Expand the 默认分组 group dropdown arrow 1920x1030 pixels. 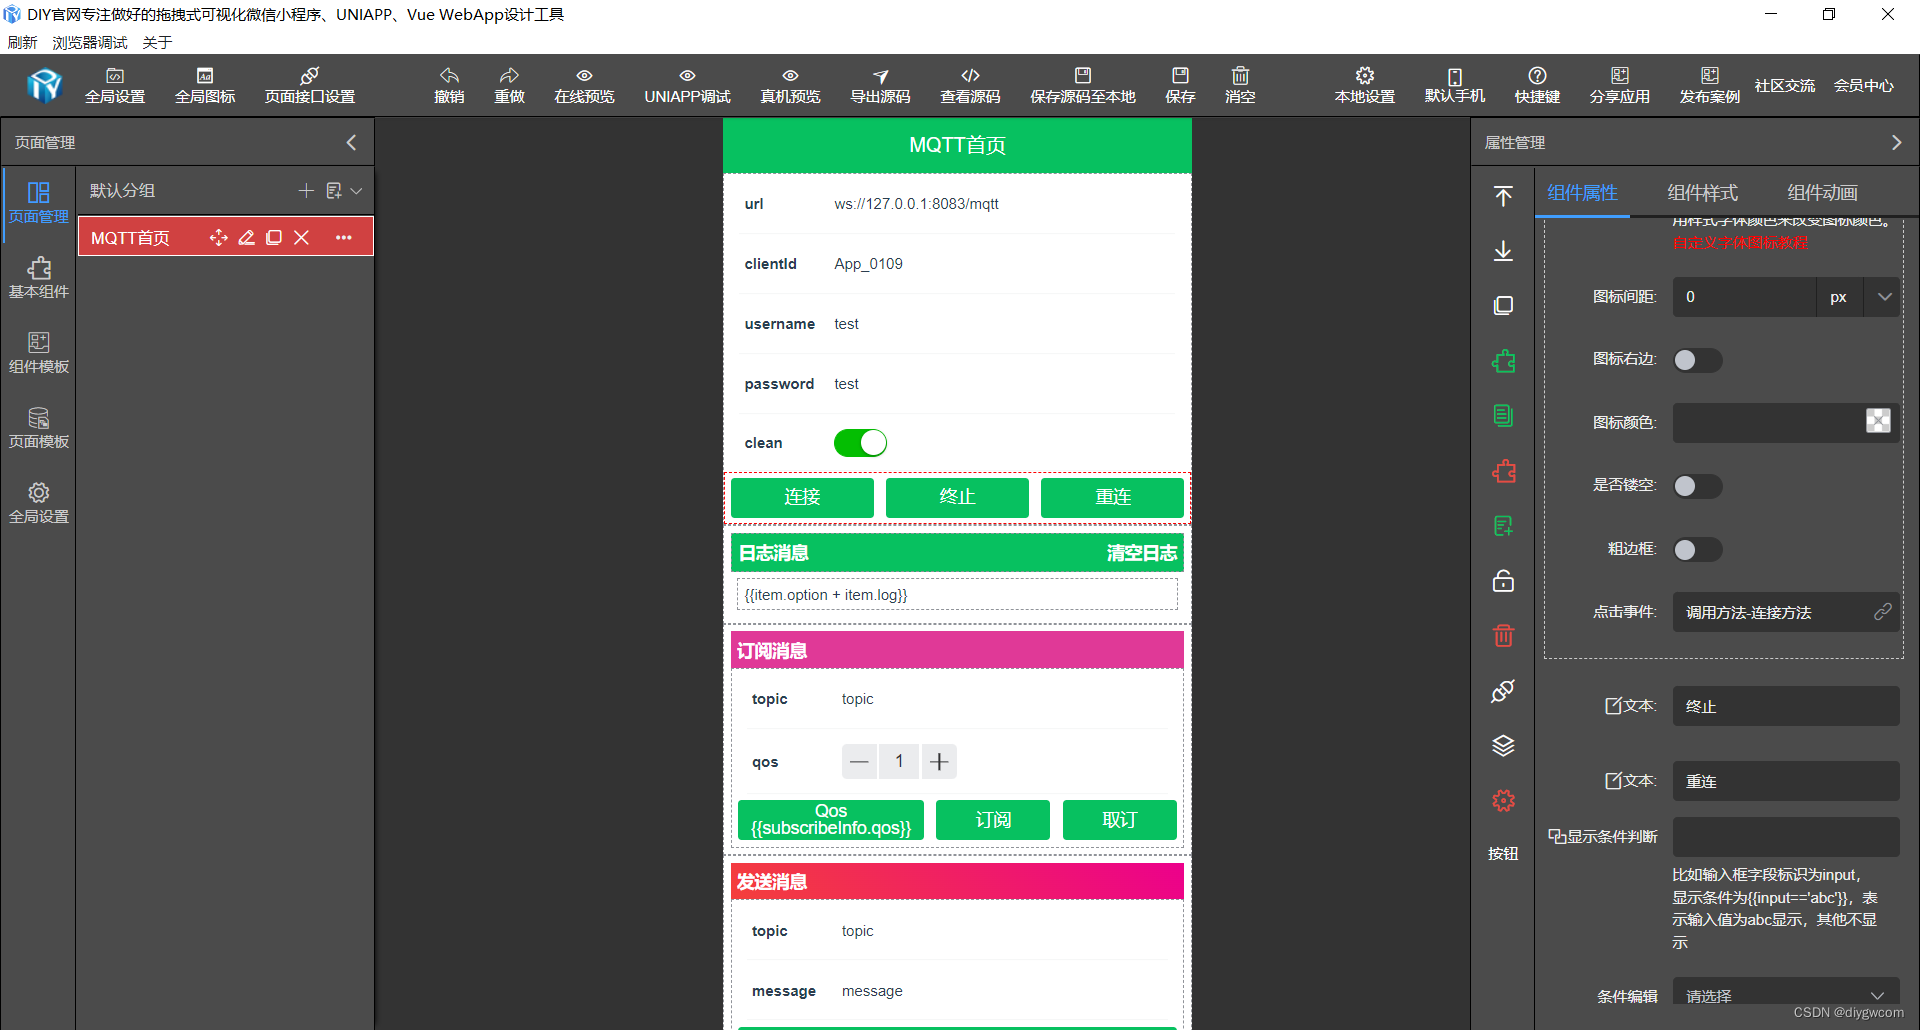tap(359, 190)
